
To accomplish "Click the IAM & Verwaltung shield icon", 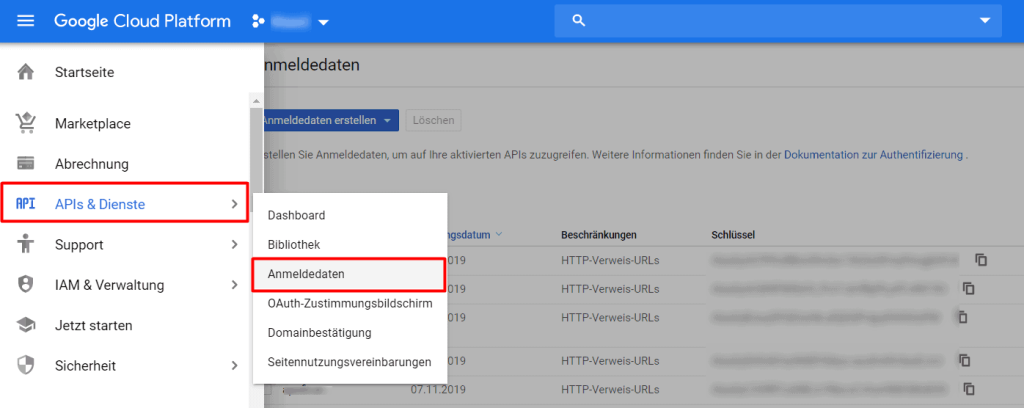I will 25,285.
